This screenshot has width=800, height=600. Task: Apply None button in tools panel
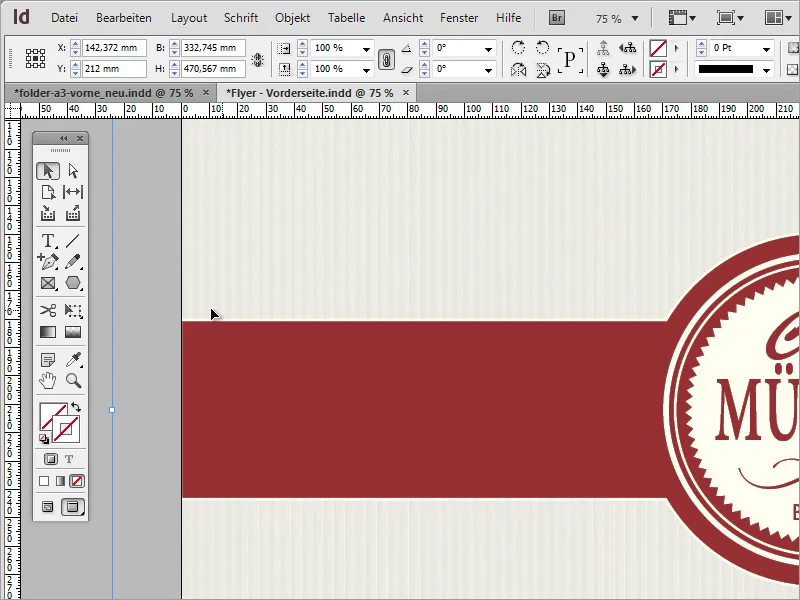pyautogui.click(x=77, y=481)
